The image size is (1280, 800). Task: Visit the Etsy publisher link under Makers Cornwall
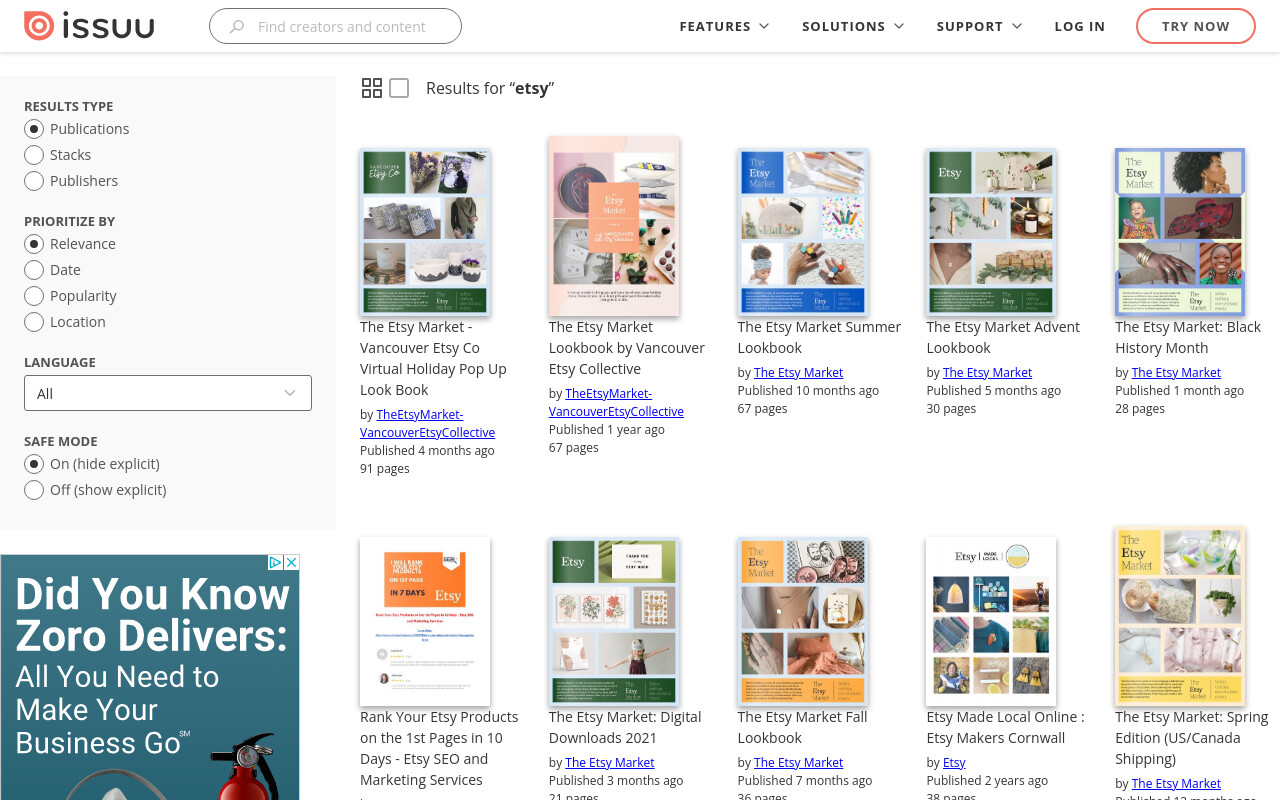(x=954, y=762)
